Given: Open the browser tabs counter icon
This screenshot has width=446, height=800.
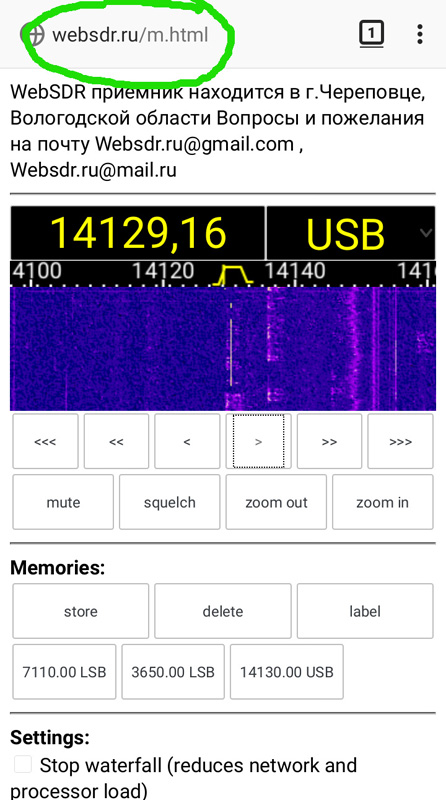Looking at the screenshot, I should (x=371, y=35).
